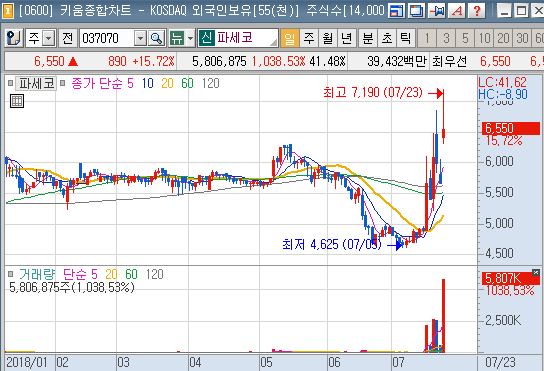
Task: Open the dropdown arrow next to 뉴
Action: click(190, 38)
